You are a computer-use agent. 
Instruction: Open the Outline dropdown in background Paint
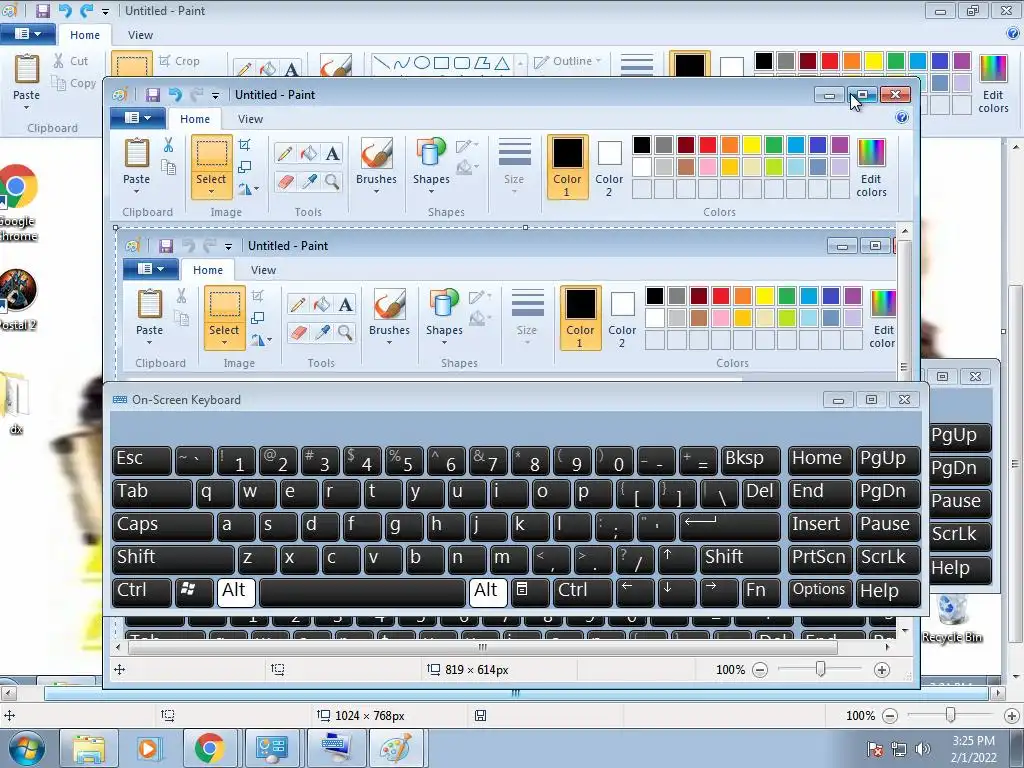pos(567,61)
